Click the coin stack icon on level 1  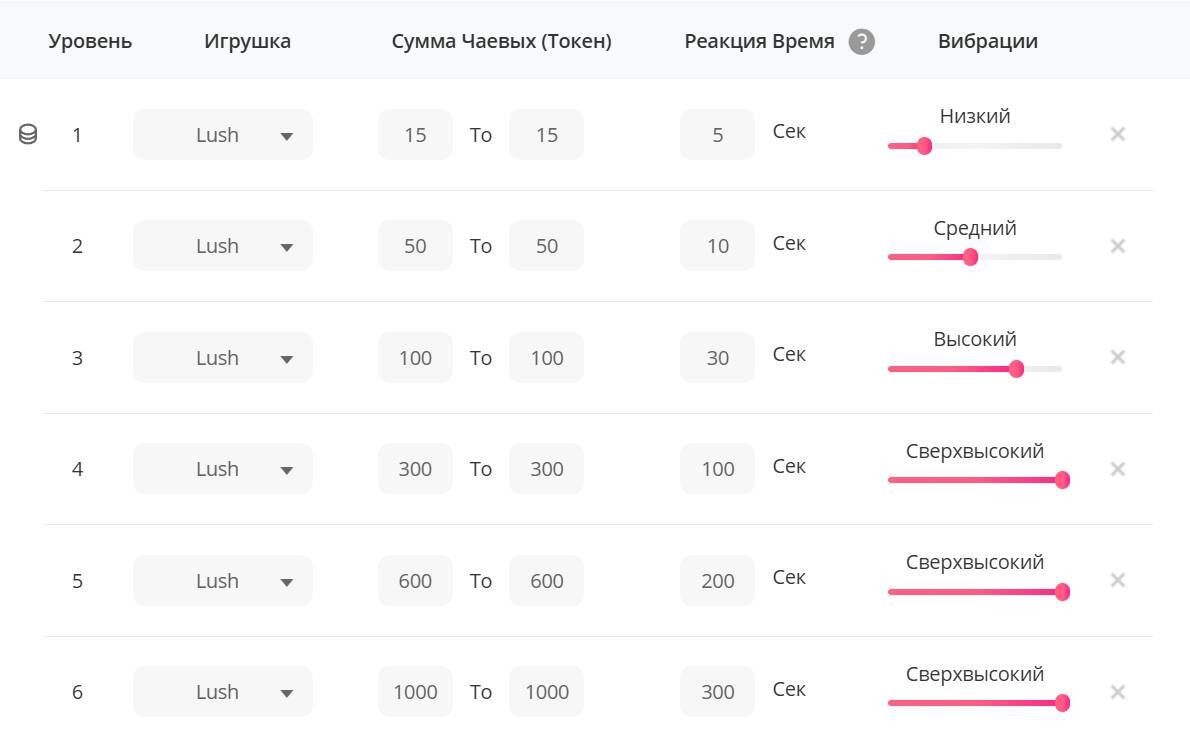28,135
